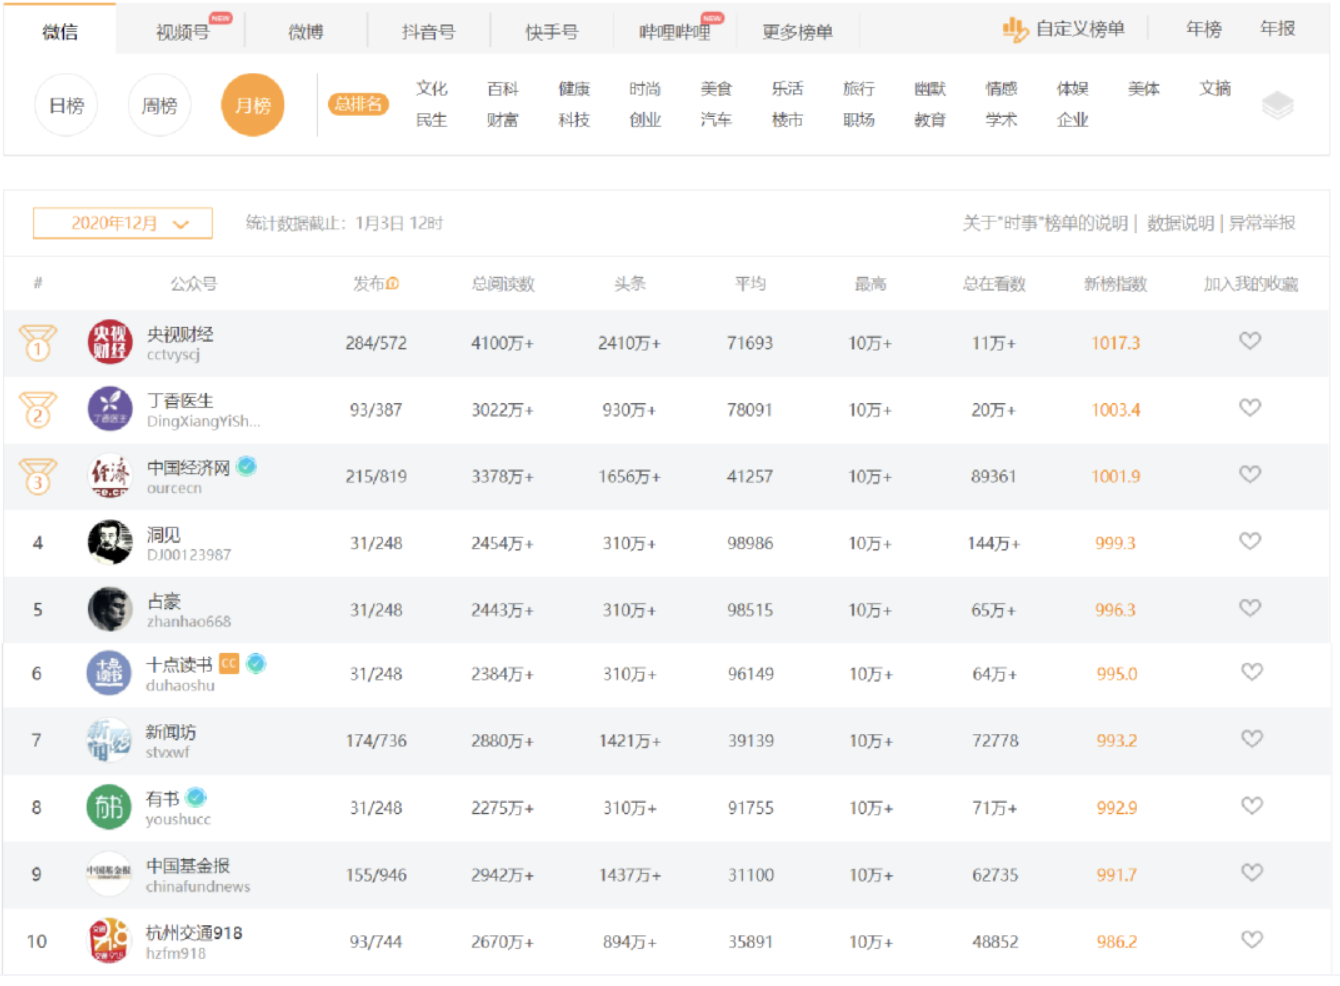1340x986 pixels.
Task: Open the 自定义榜单 link
Action: pyautogui.click(x=1080, y=29)
